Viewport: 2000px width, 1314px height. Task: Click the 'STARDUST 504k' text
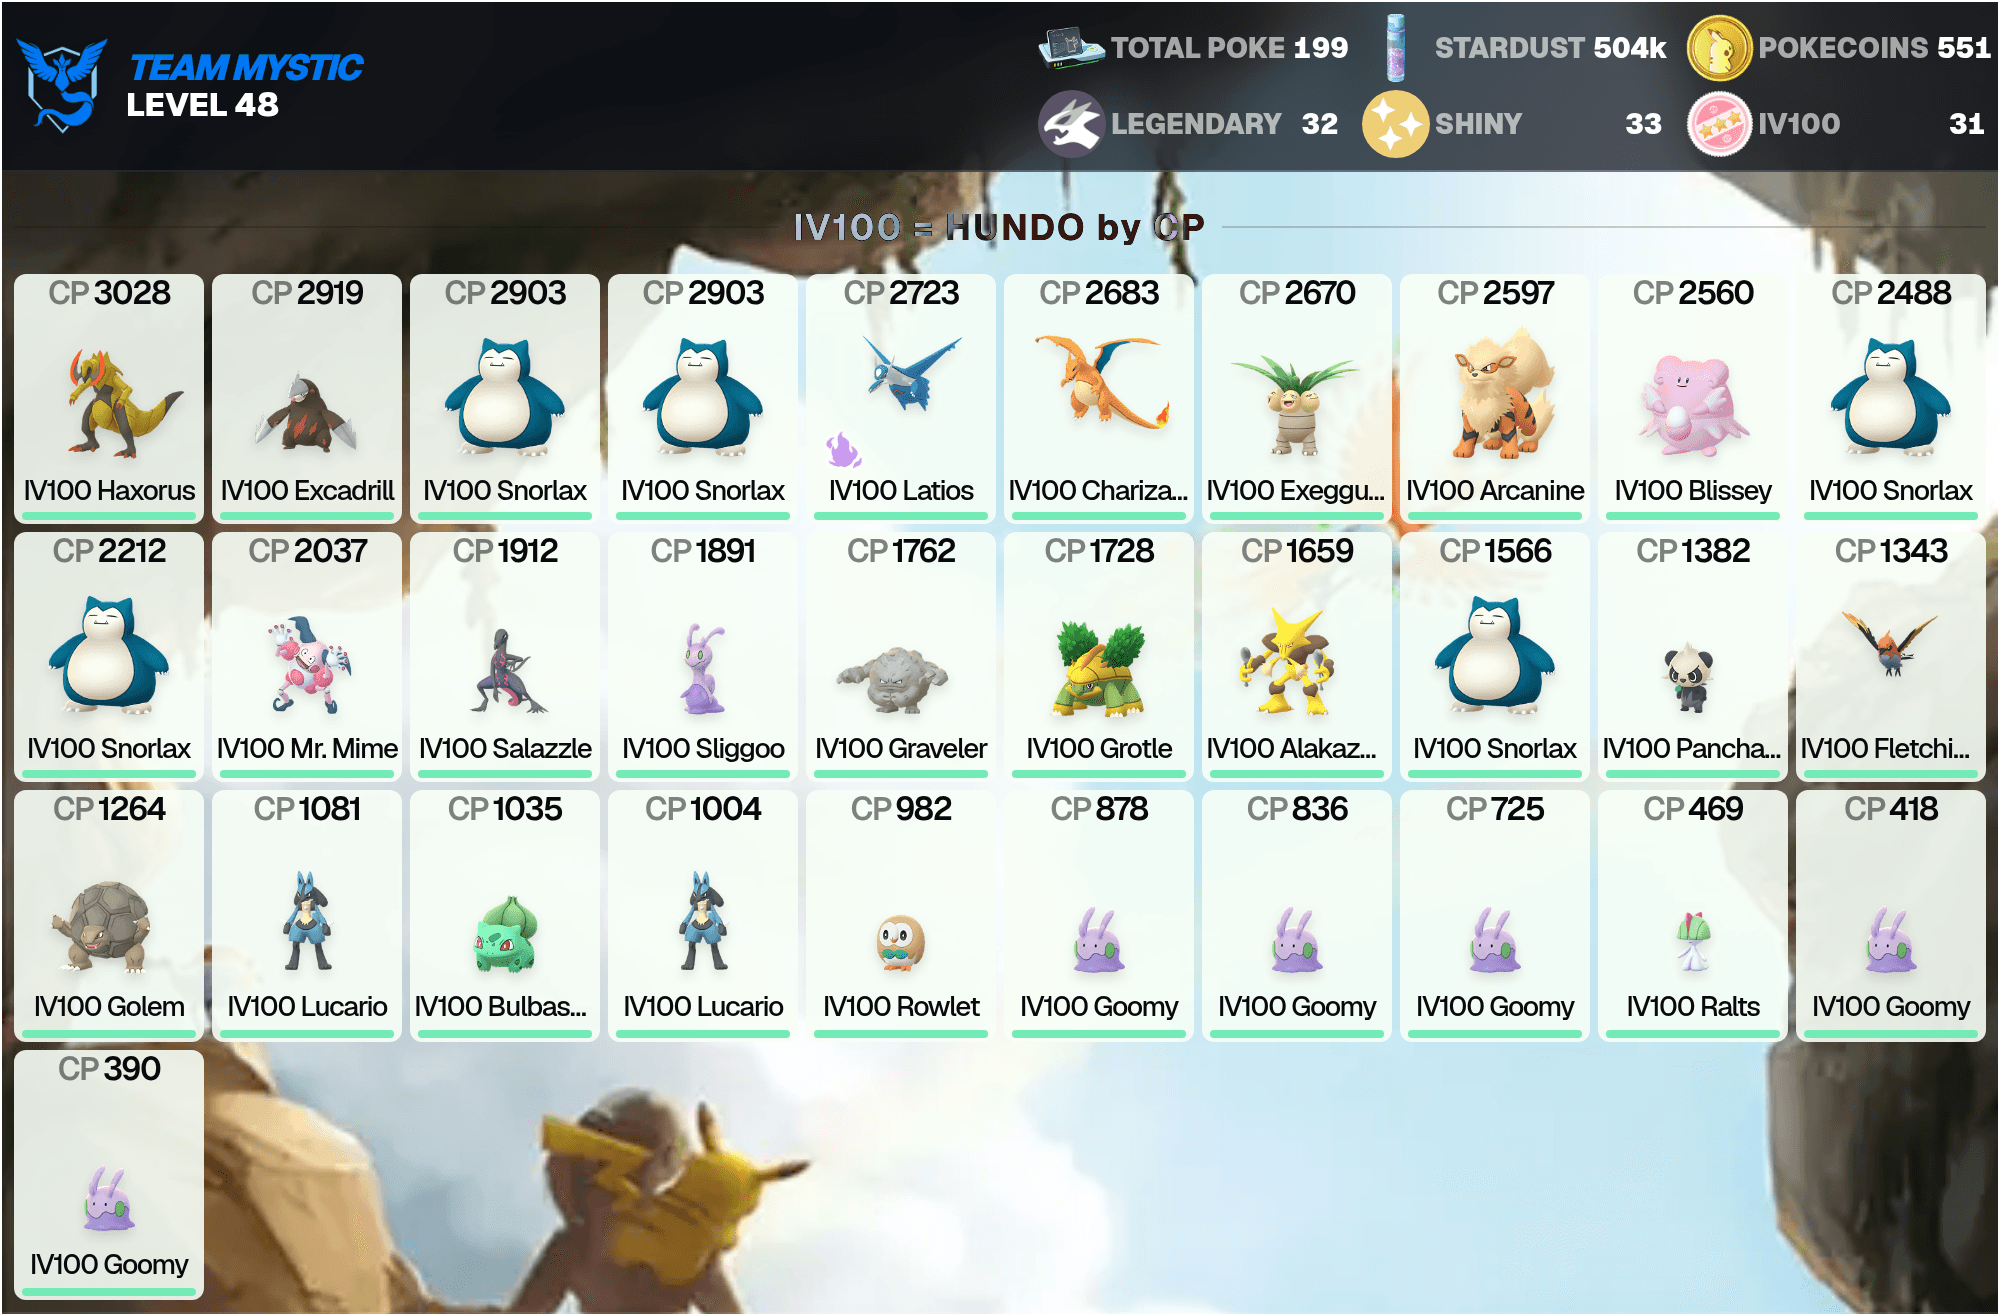point(1551,48)
